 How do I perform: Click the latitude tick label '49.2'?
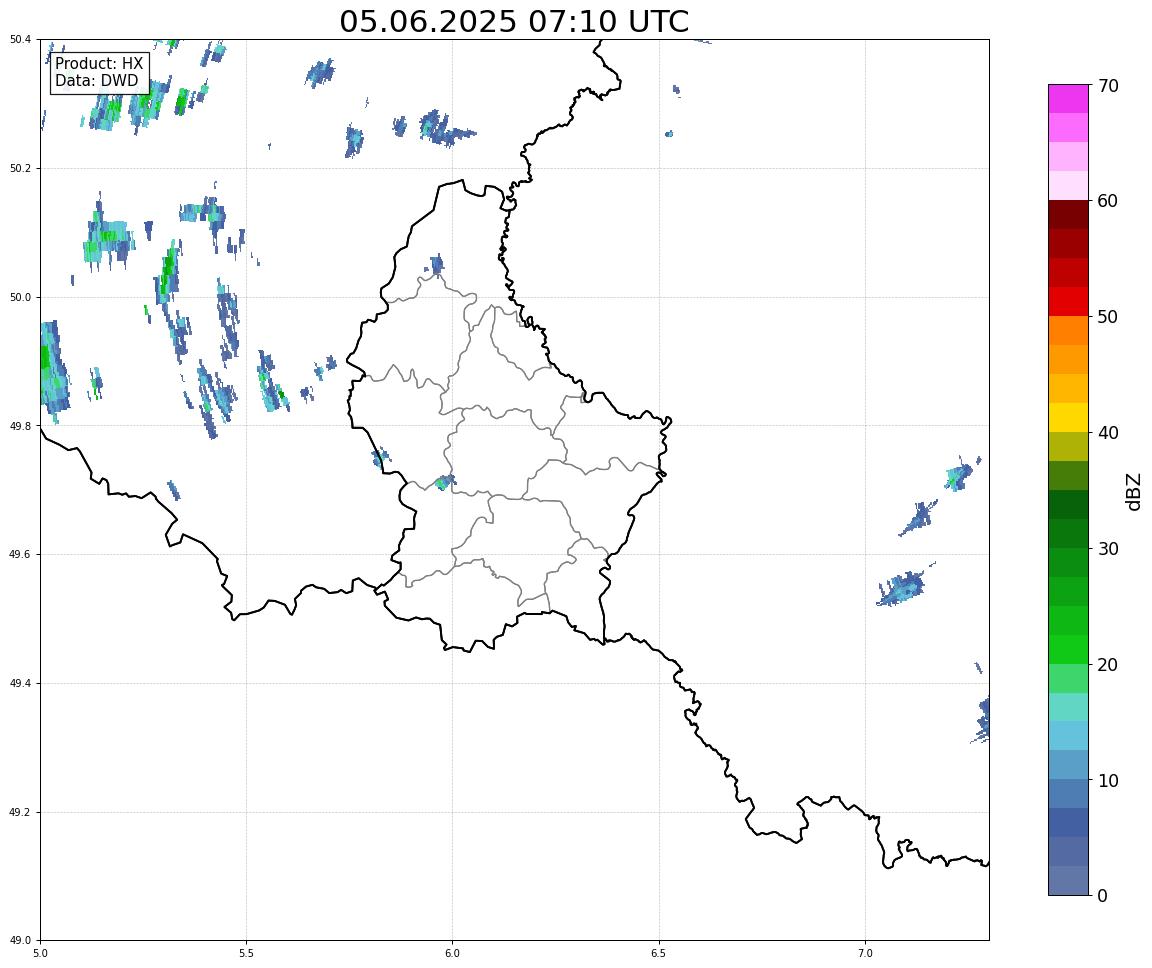pyautogui.click(x=21, y=812)
